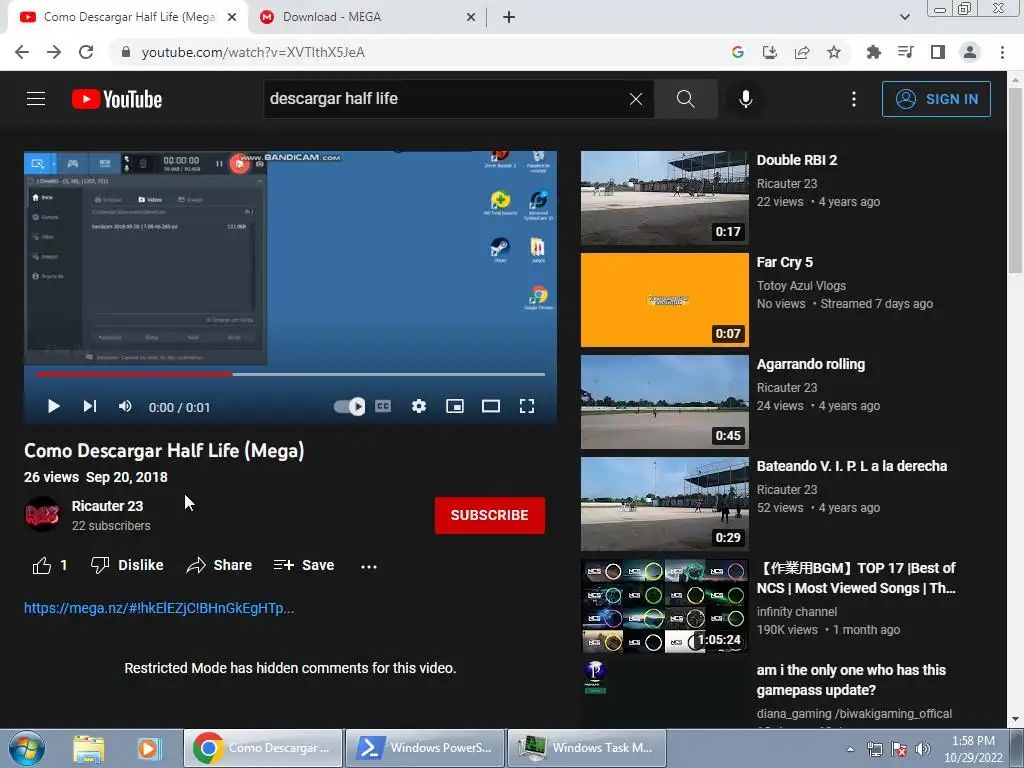The image size is (1024, 768).
Task: Open more actions ellipsis under video
Action: (x=369, y=566)
